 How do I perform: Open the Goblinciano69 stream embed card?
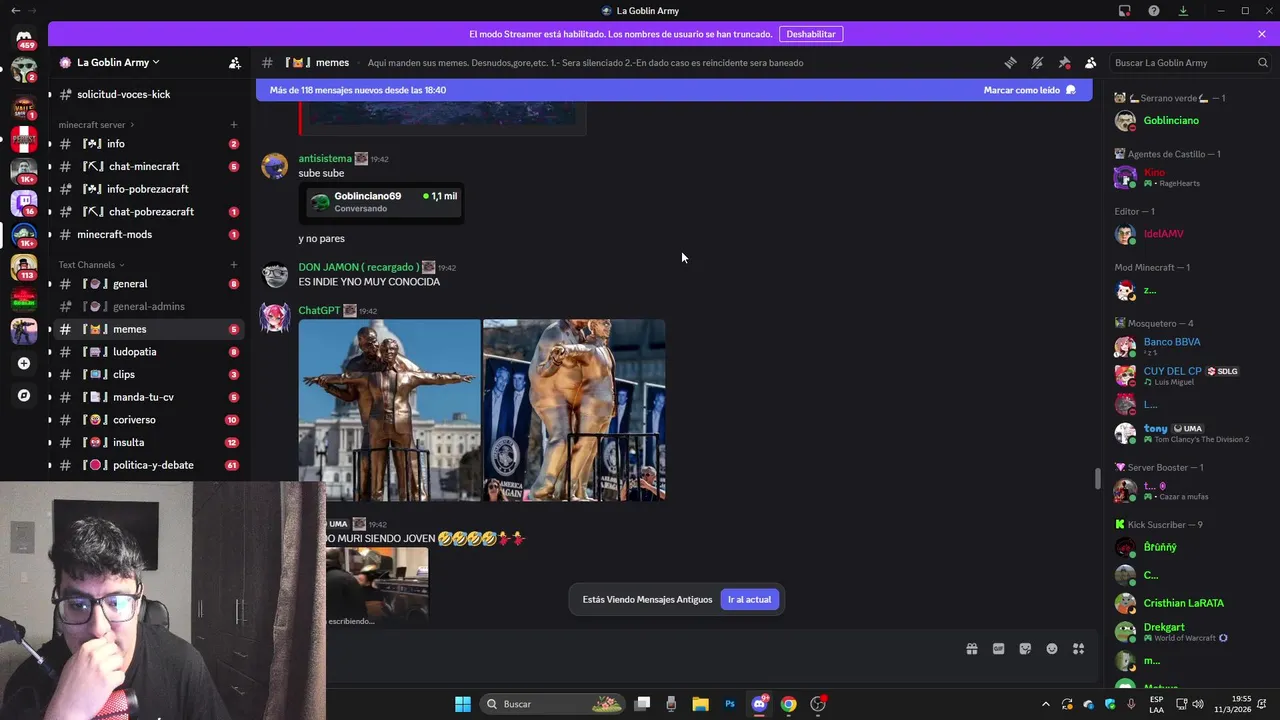tap(381, 202)
